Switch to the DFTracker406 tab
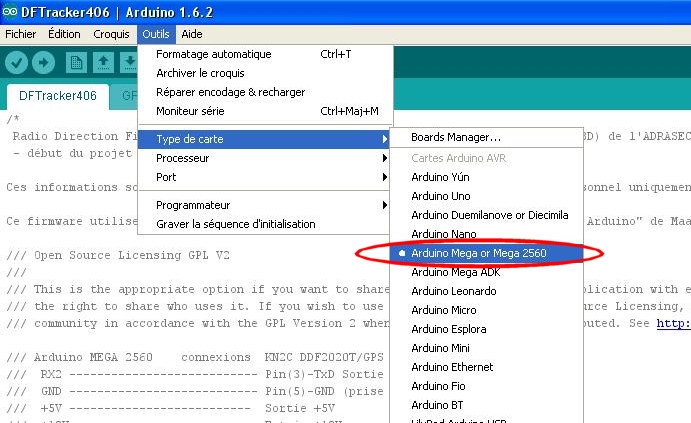Image resolution: width=691 pixels, height=423 pixels. [58, 96]
